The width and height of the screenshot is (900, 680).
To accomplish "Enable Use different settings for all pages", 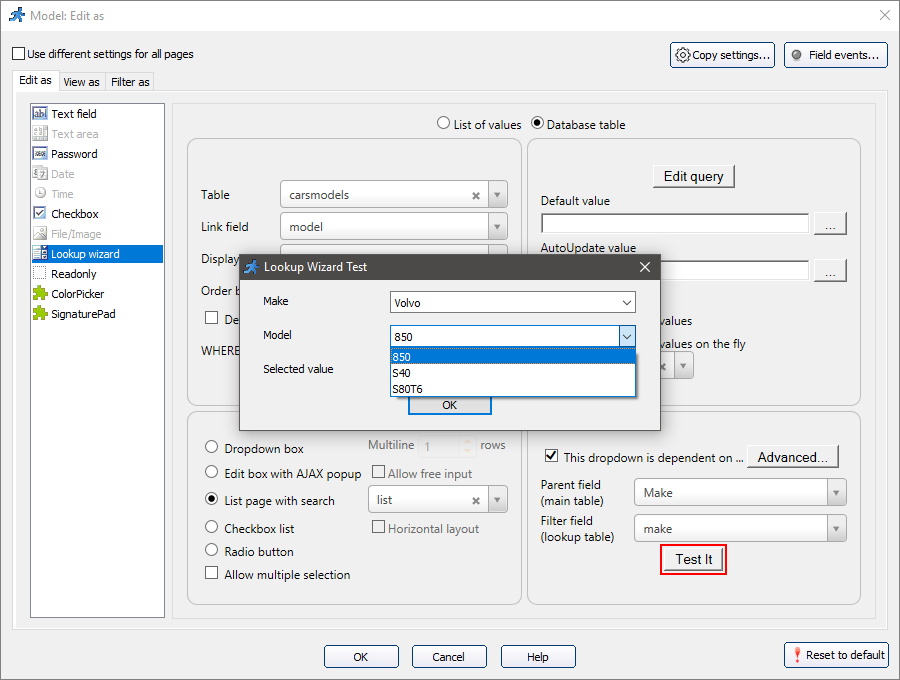I will coord(16,53).
